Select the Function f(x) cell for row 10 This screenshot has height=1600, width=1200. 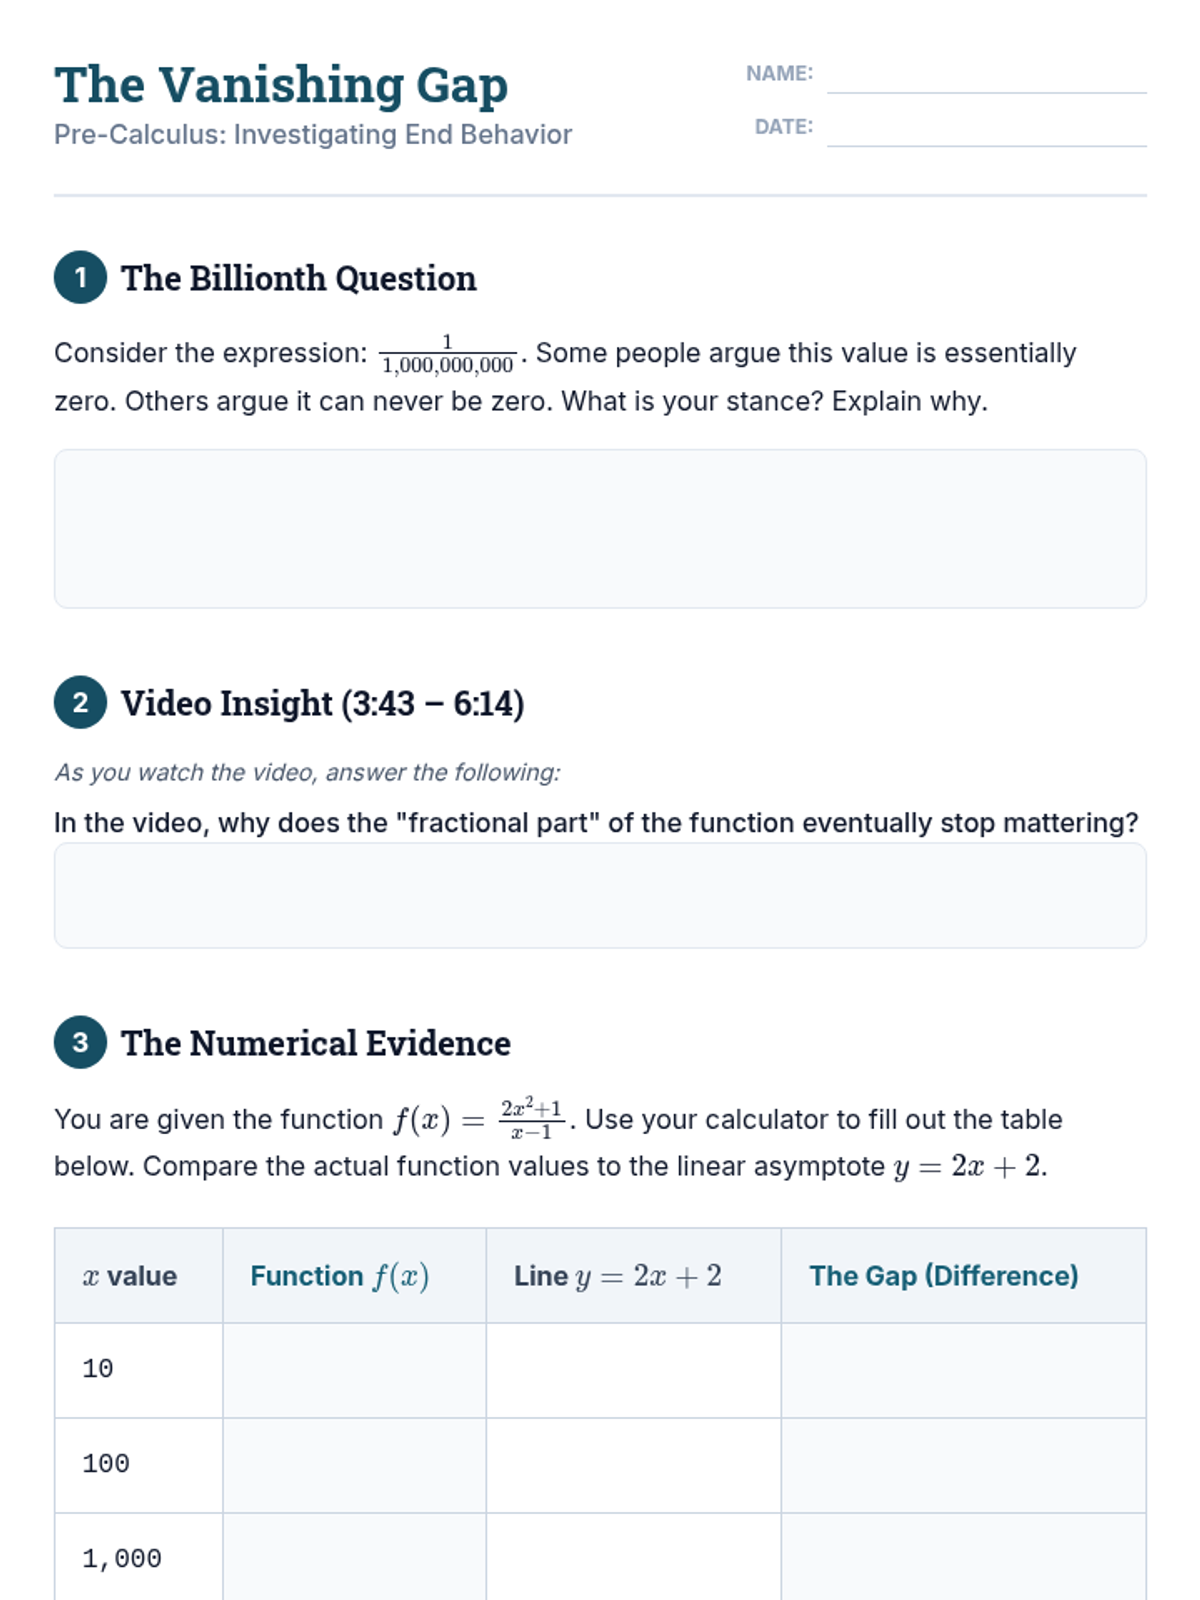[354, 1370]
